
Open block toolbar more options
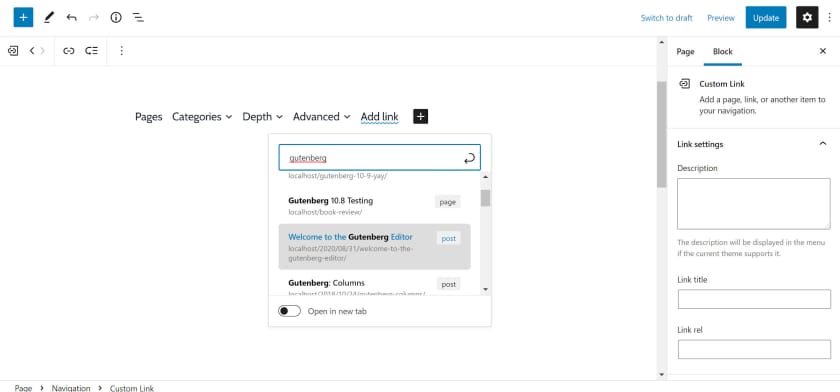tap(122, 51)
